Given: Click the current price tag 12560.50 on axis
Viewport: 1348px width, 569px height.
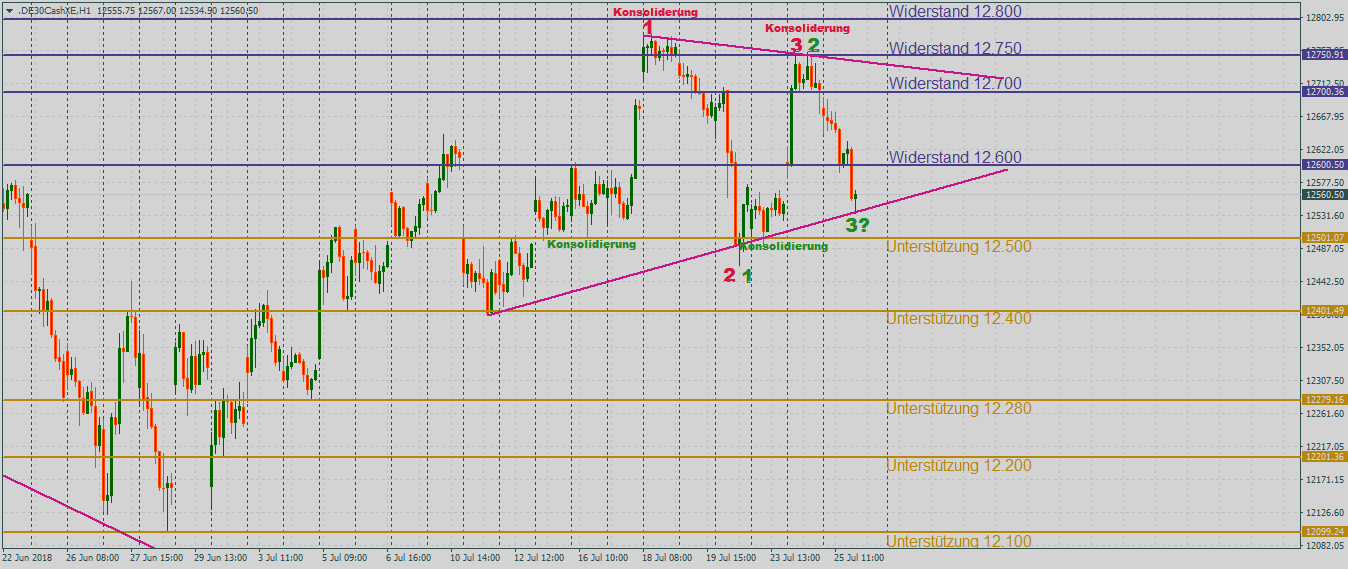Looking at the screenshot, I should pyautogui.click(x=1324, y=195).
